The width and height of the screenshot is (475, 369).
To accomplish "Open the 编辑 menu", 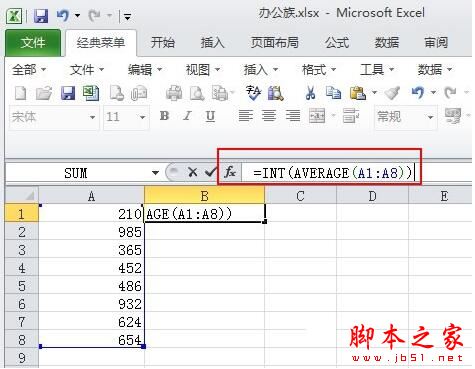I will [145, 70].
